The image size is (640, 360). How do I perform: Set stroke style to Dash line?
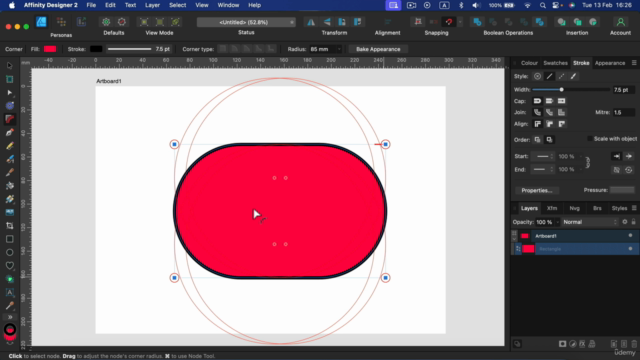pos(562,76)
